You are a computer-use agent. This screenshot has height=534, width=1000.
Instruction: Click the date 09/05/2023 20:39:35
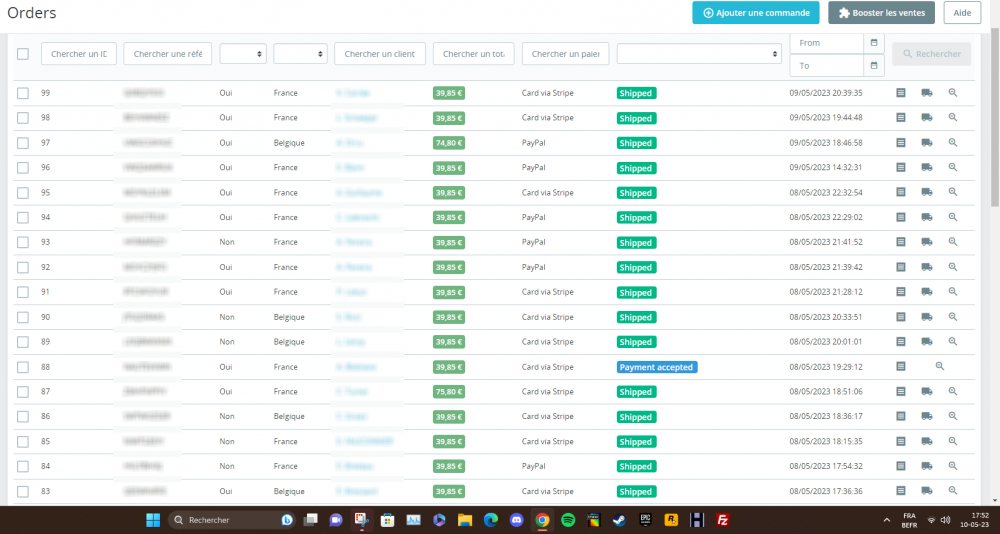click(826, 93)
